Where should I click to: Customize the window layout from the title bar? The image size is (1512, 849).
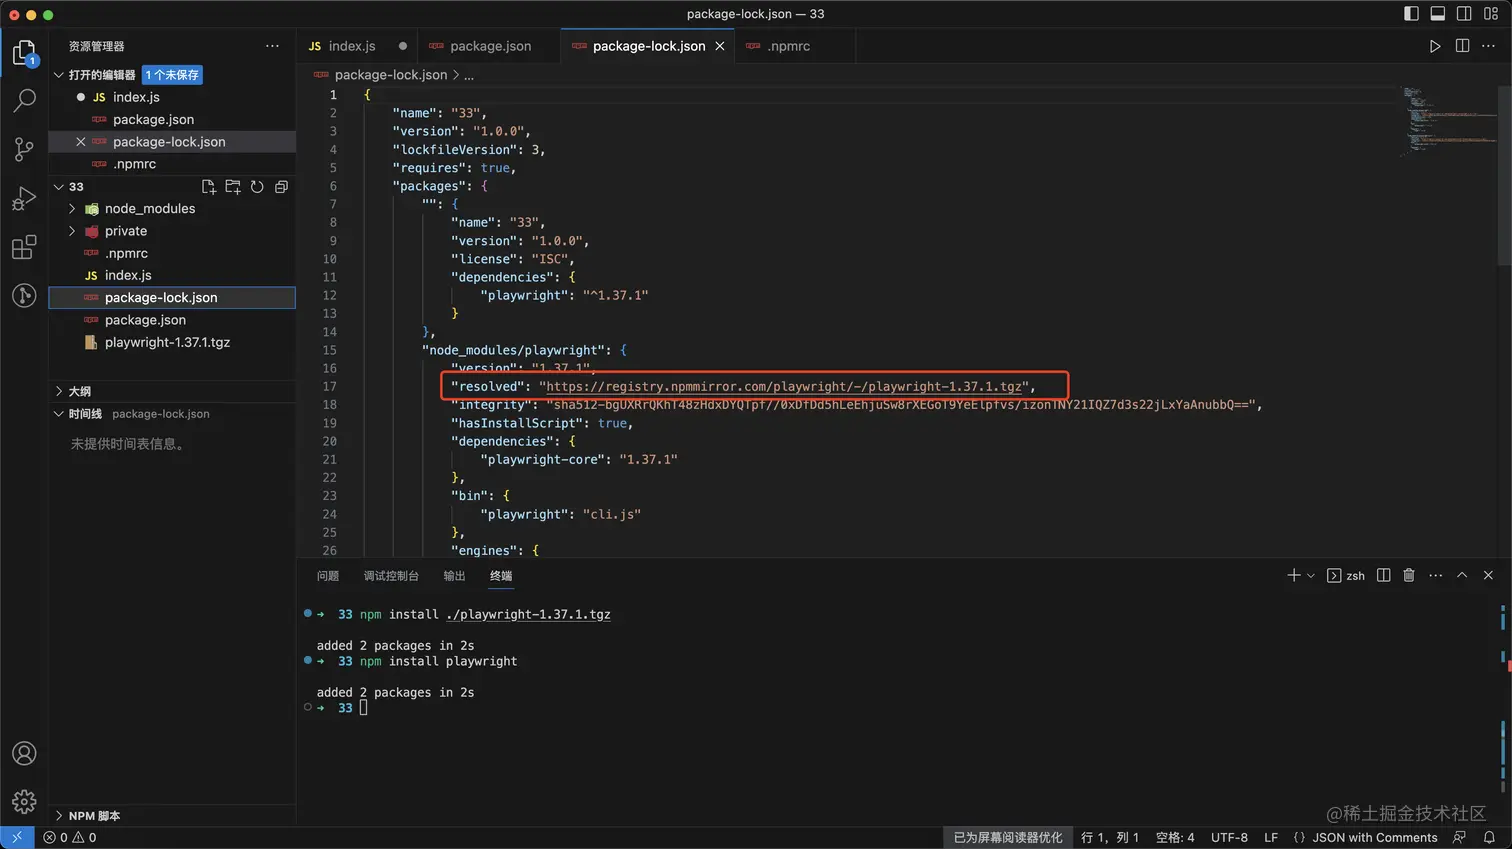[1491, 14]
